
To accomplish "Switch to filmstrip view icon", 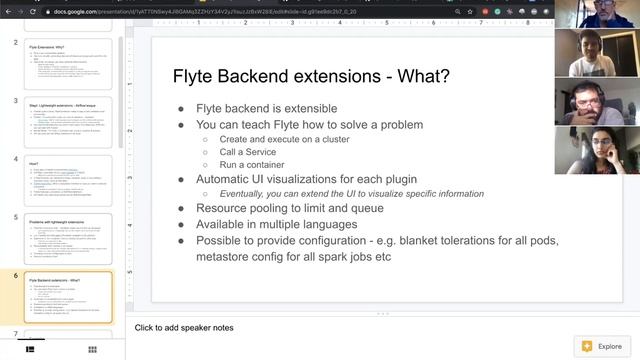I will (x=30, y=349).
